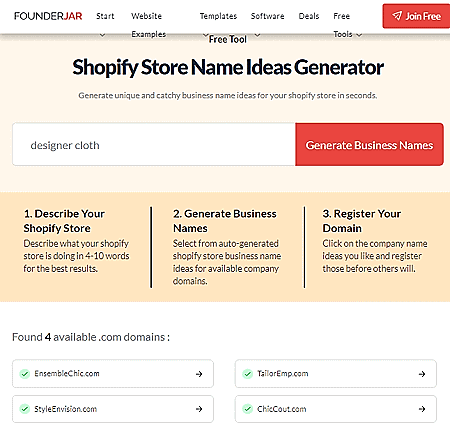Expand the Software dropdown chevron
450x432 pixels.
coord(257,35)
